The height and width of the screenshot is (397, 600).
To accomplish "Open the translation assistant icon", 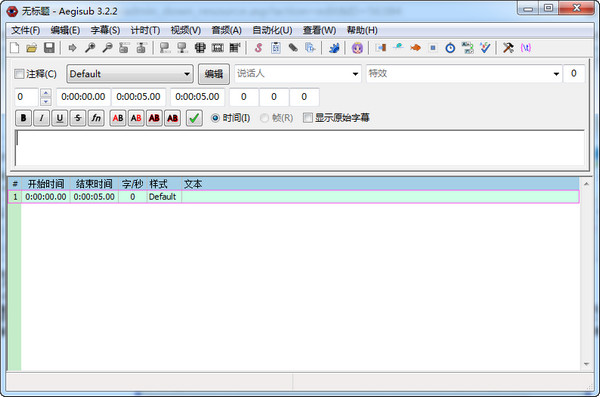I will (415, 48).
